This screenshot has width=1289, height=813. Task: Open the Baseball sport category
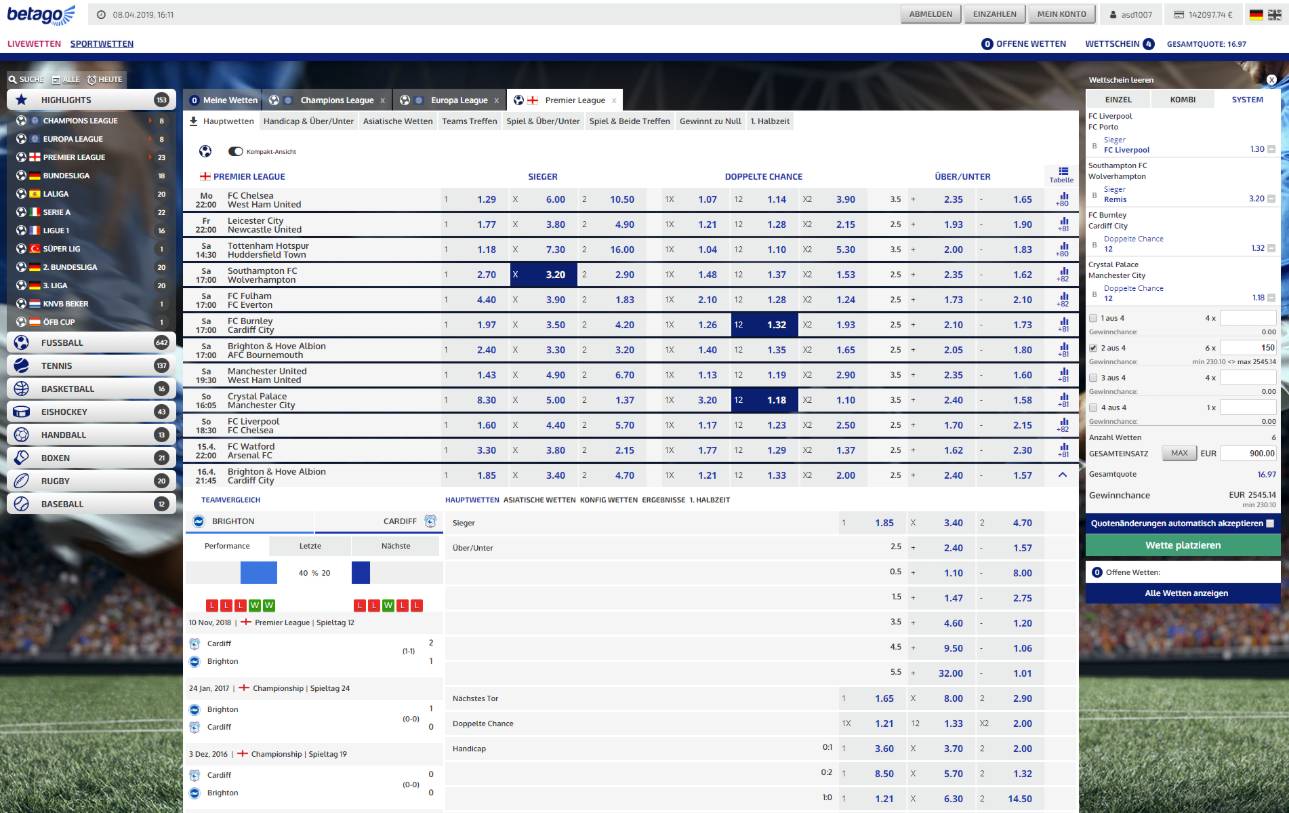pyautogui.click(x=91, y=504)
